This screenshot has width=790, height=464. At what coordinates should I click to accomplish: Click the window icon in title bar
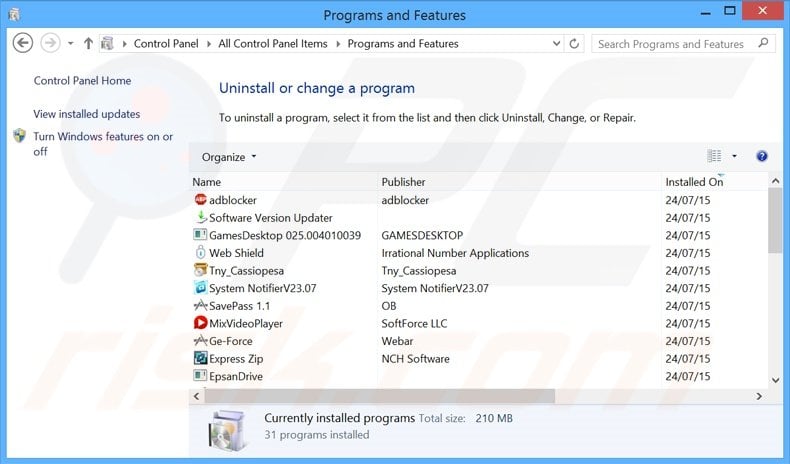tap(14, 15)
